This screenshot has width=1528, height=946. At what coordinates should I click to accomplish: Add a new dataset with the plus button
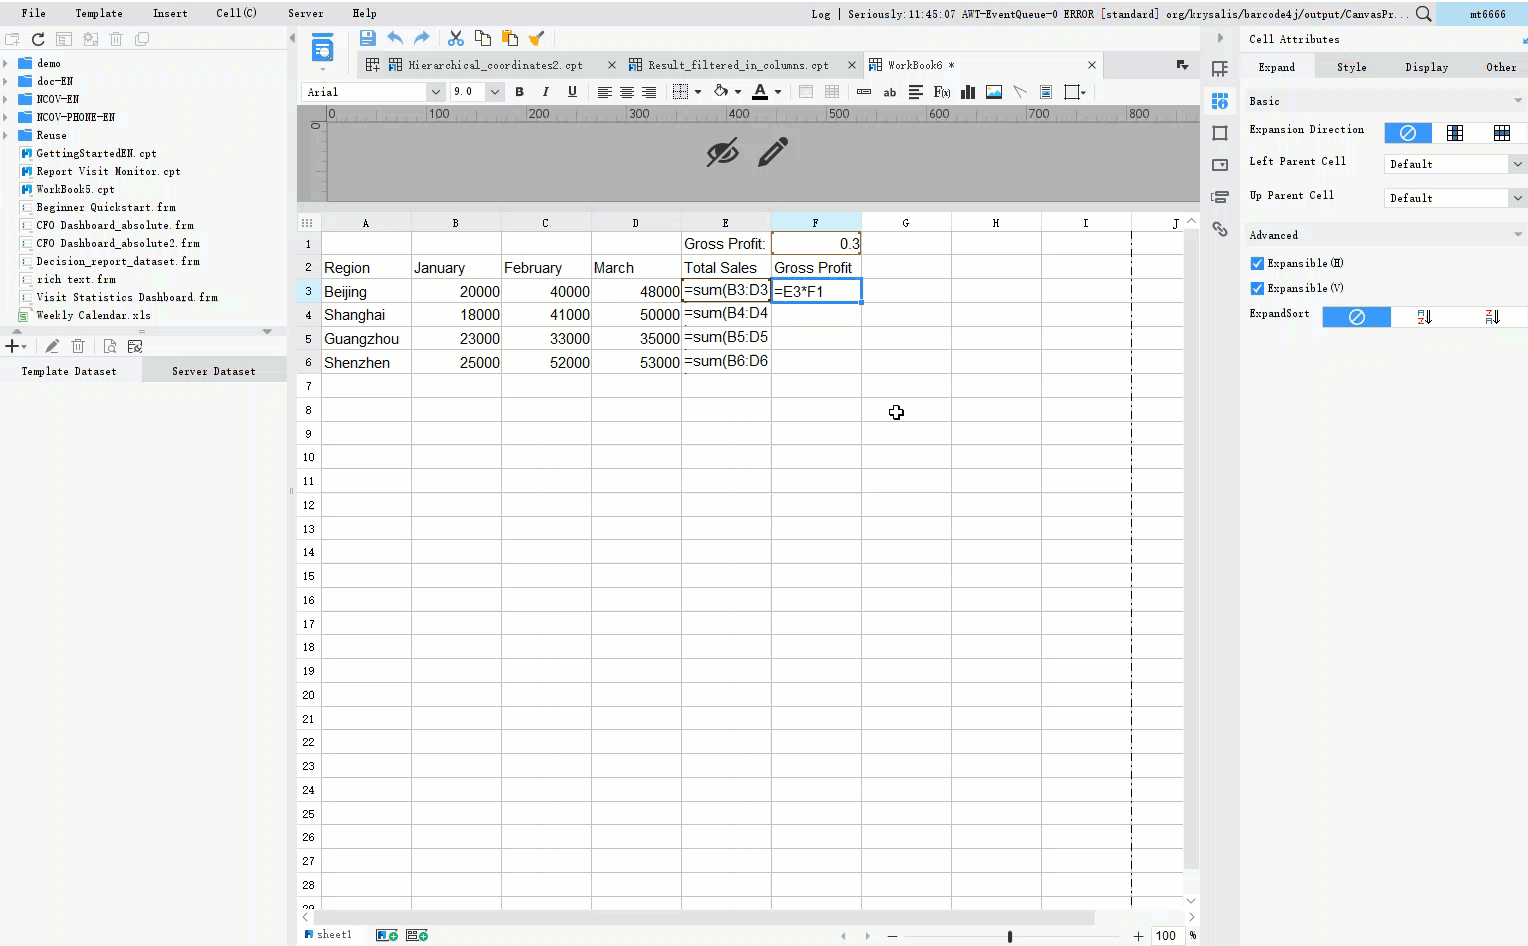tap(12, 346)
